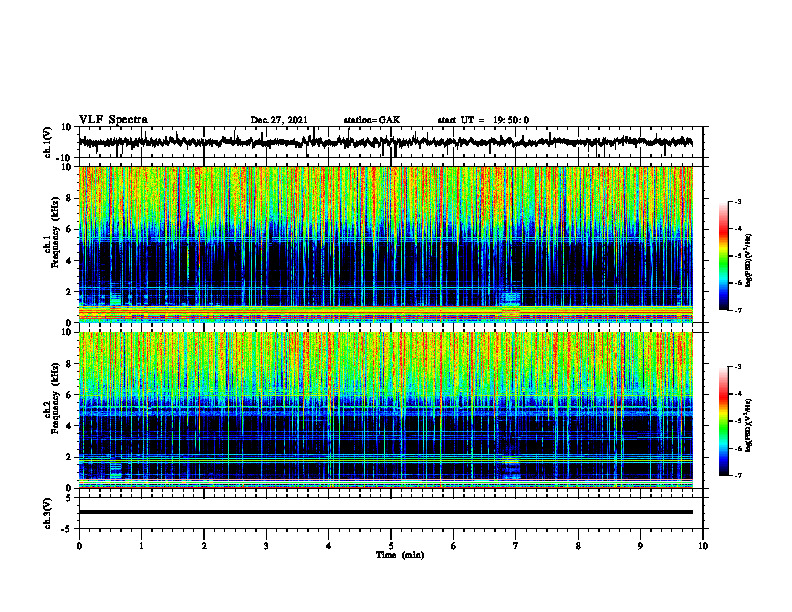
Task: Click time-axis tick label "8"
Action: tap(578, 546)
